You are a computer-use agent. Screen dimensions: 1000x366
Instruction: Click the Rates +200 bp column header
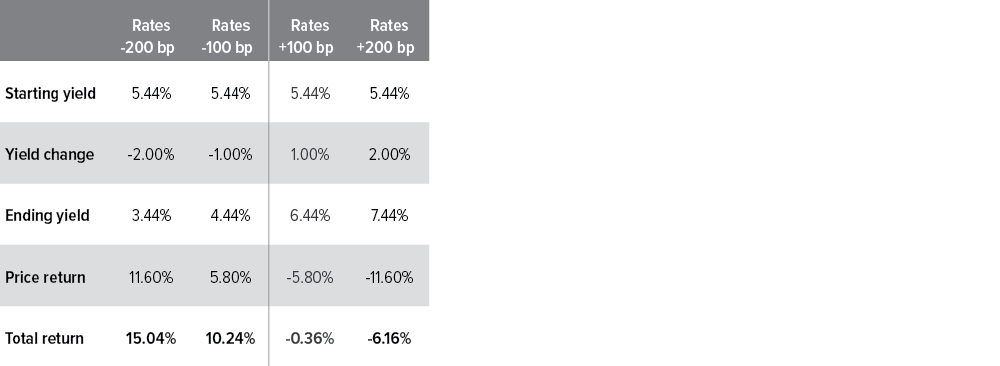coord(385,36)
